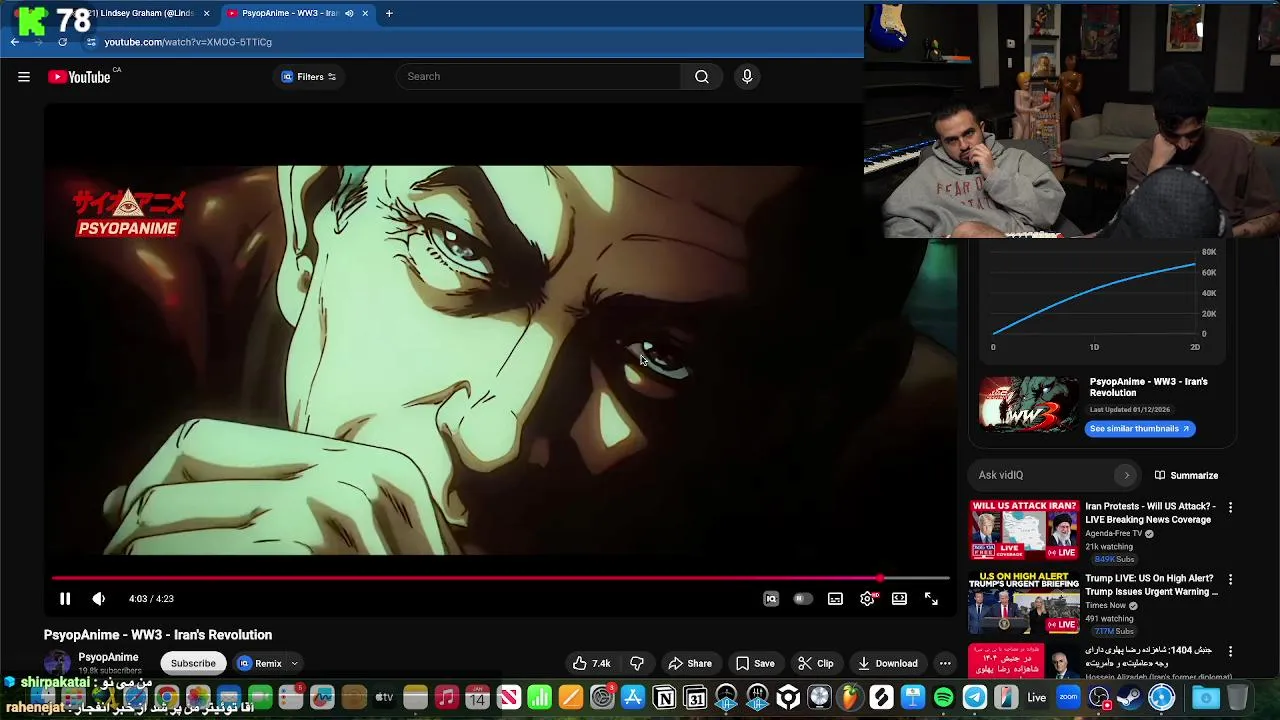Image resolution: width=1280 pixels, height=720 pixels.
Task: Click See similar thumbnails button
Action: 1140,429
